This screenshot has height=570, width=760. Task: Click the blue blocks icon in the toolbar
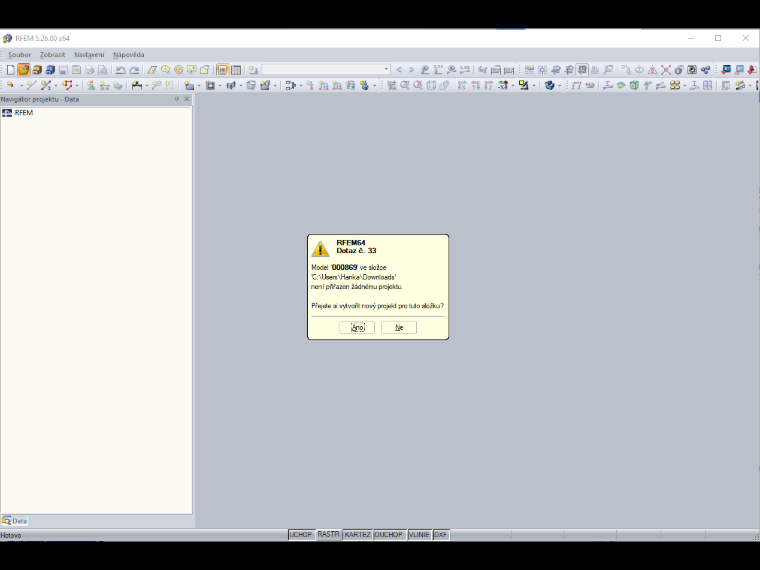tap(50, 70)
